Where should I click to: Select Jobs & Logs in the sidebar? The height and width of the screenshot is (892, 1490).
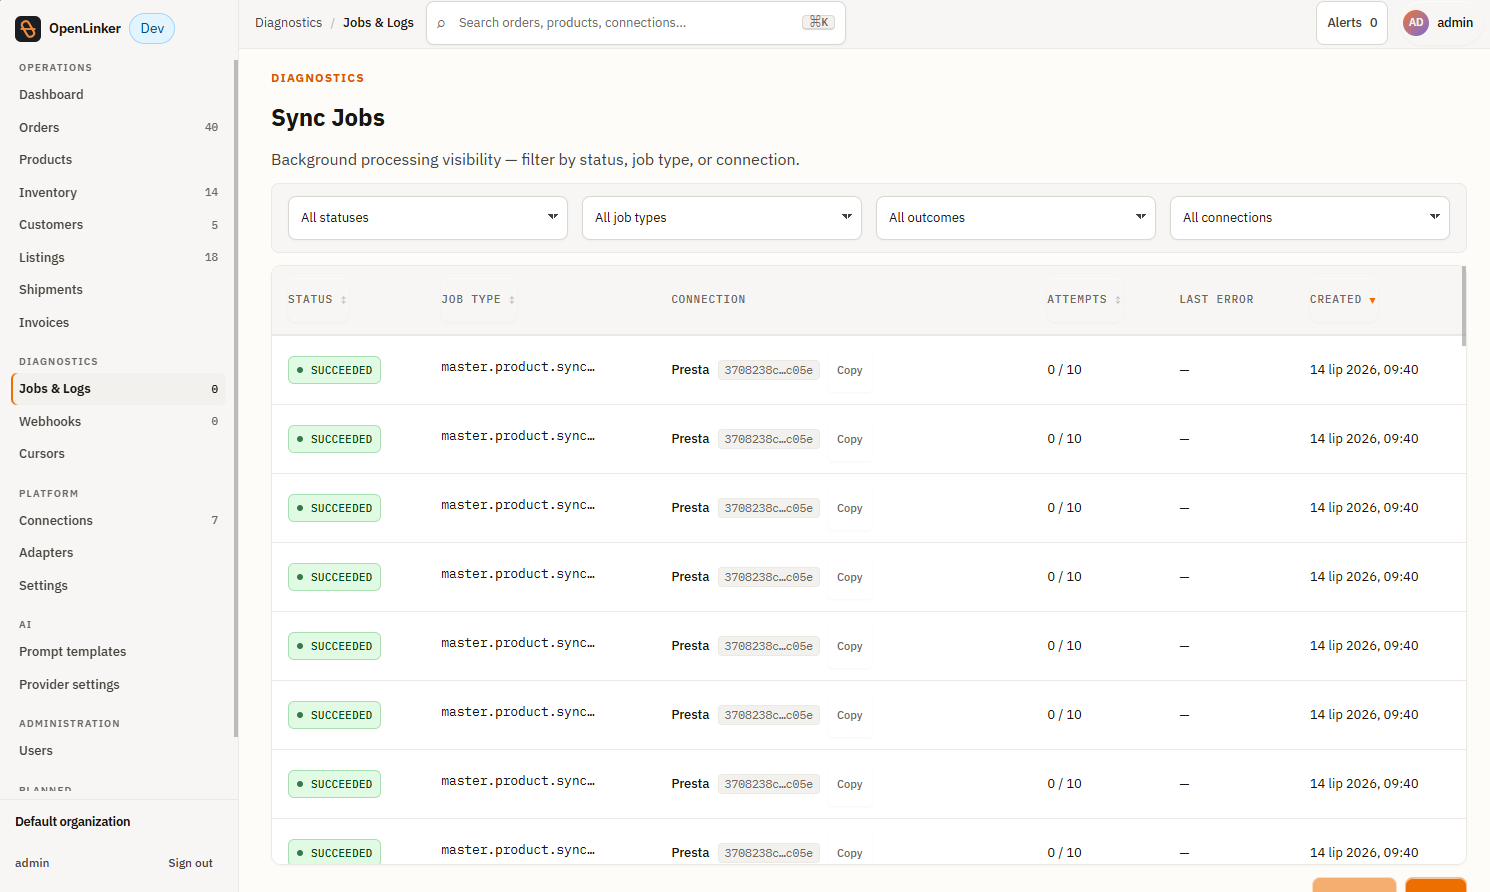pos(118,389)
